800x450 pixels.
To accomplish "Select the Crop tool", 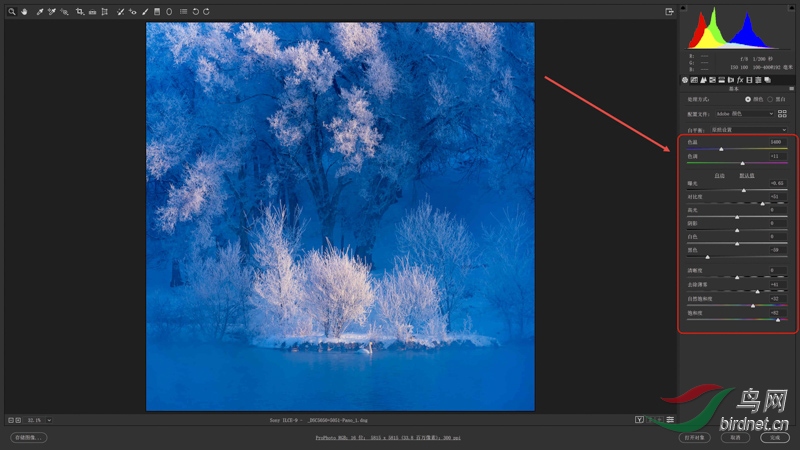I will (x=80, y=11).
